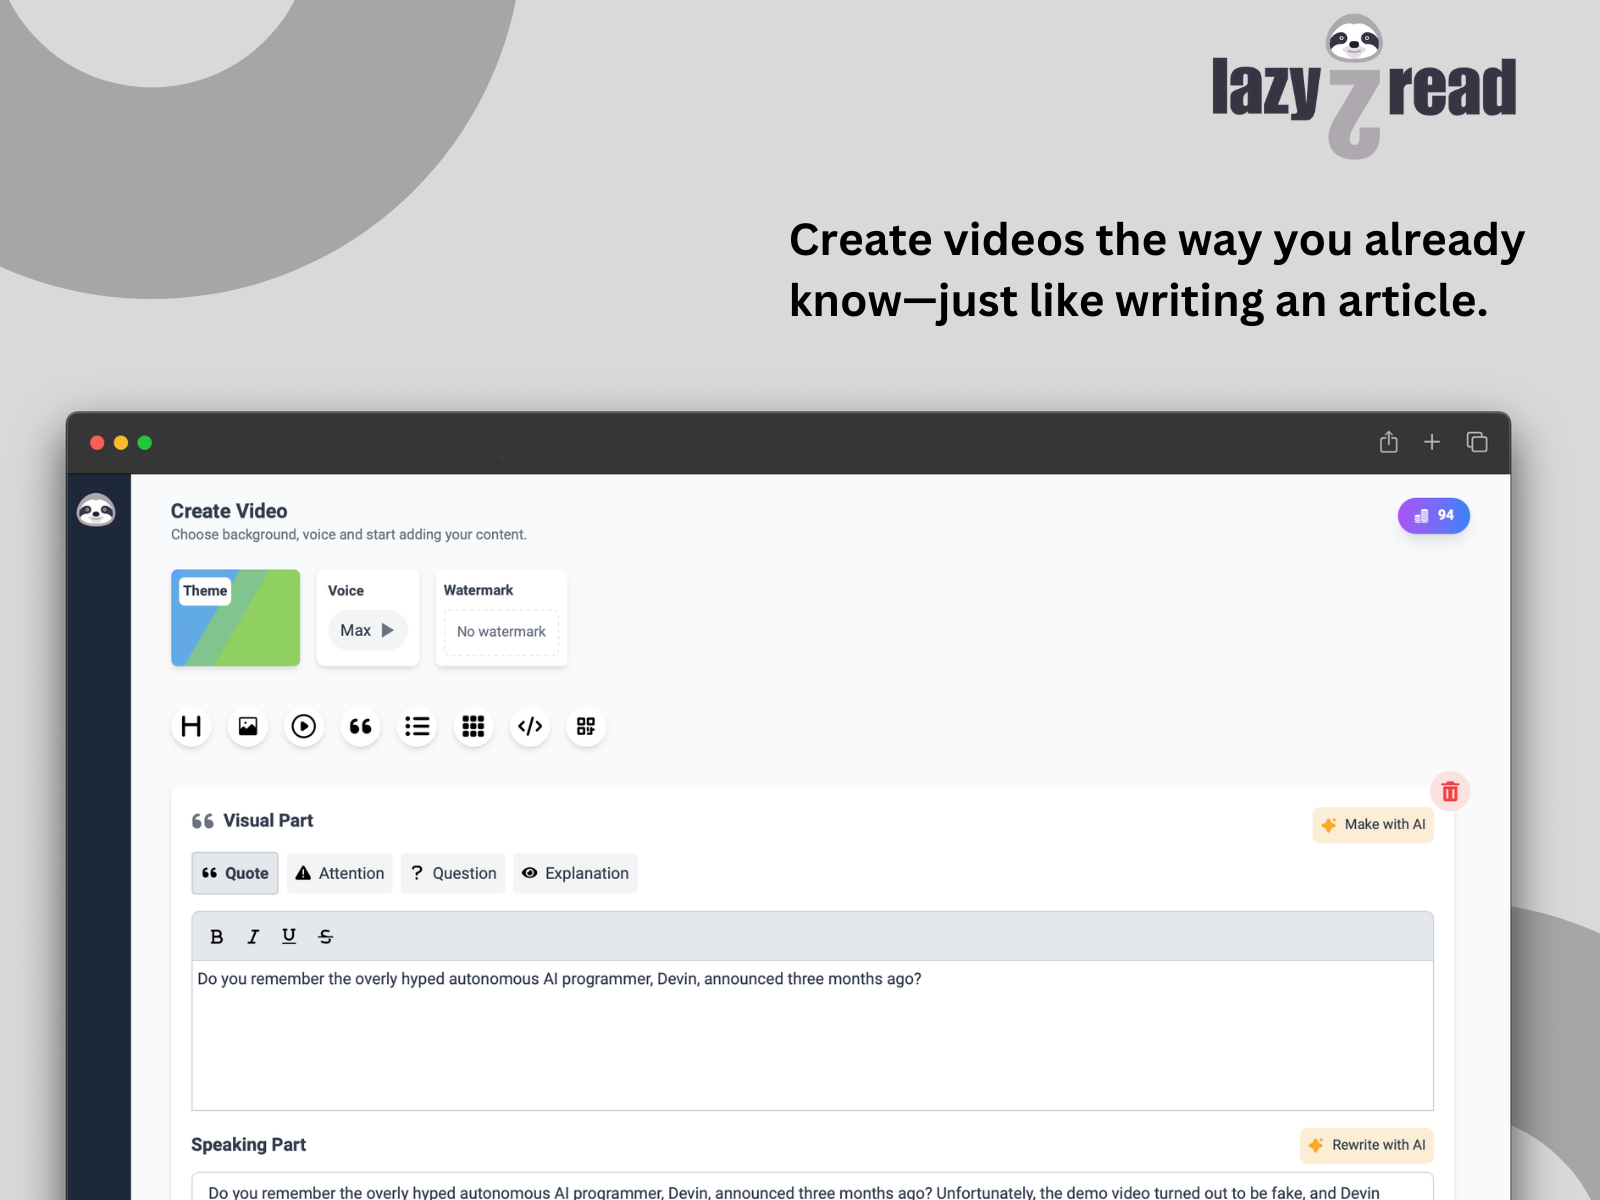Add a code block with brackets icon

click(530, 726)
